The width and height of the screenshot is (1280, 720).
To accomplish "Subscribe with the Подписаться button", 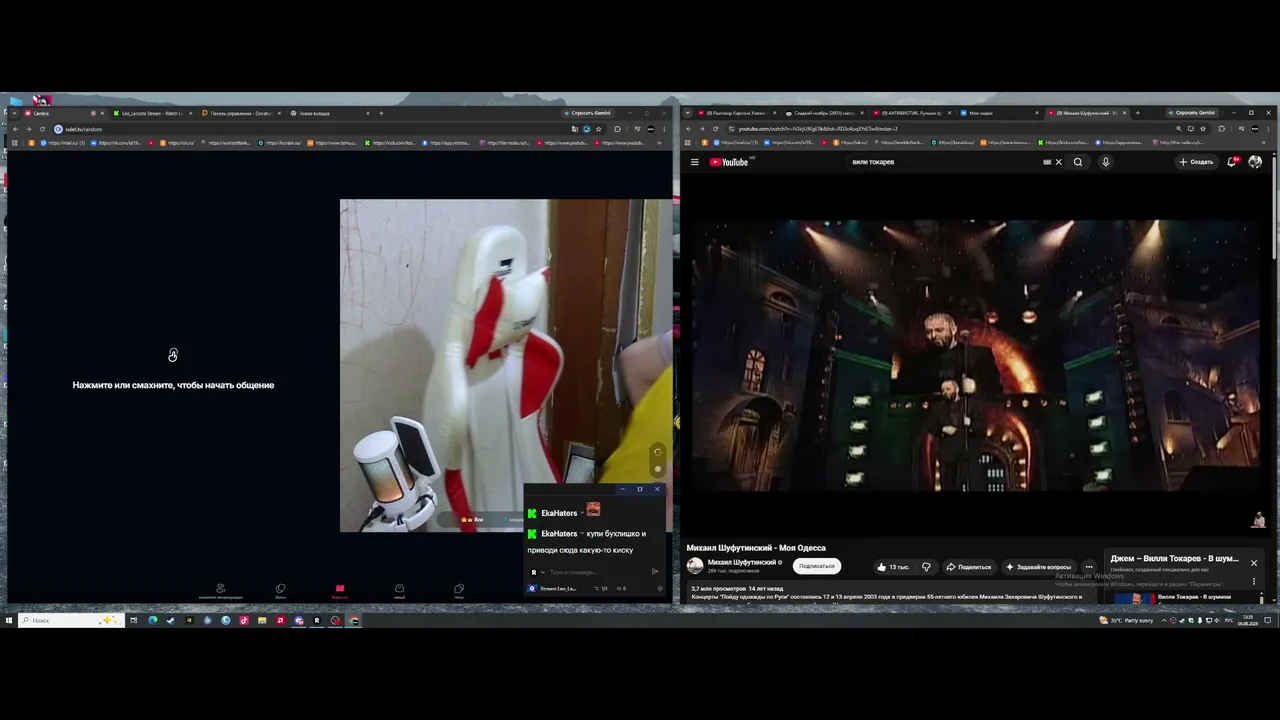I will pyautogui.click(x=816, y=566).
